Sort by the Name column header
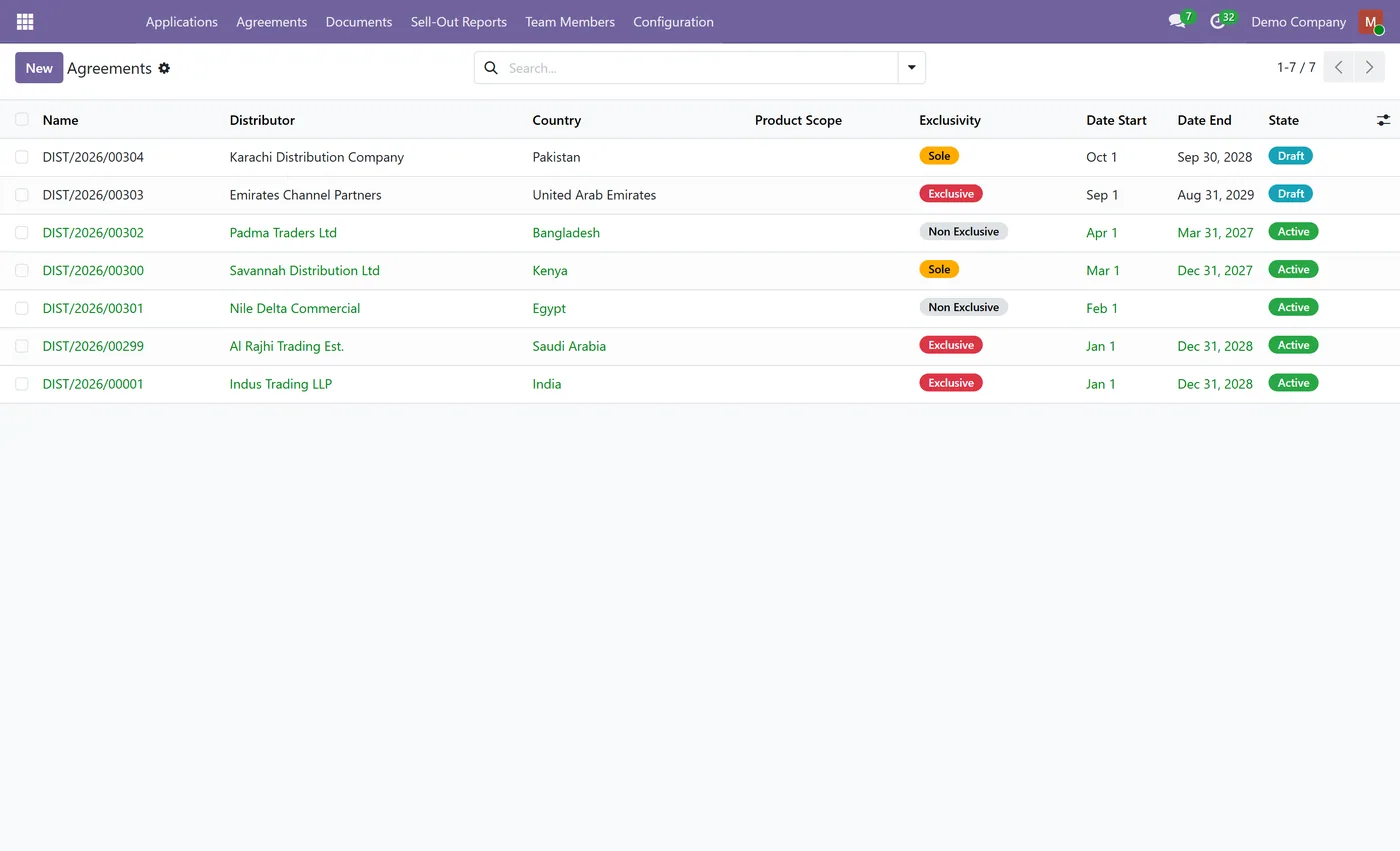The width and height of the screenshot is (1400, 851). click(60, 120)
